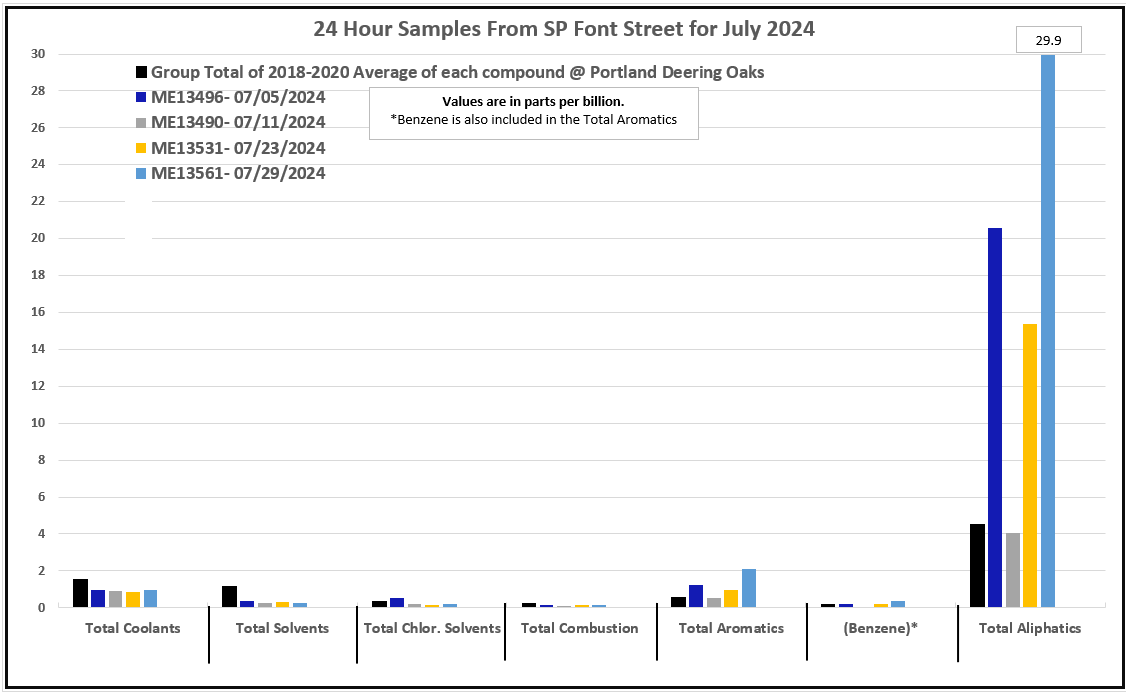Click the yellow Total Aliphatics bar

point(1030,465)
